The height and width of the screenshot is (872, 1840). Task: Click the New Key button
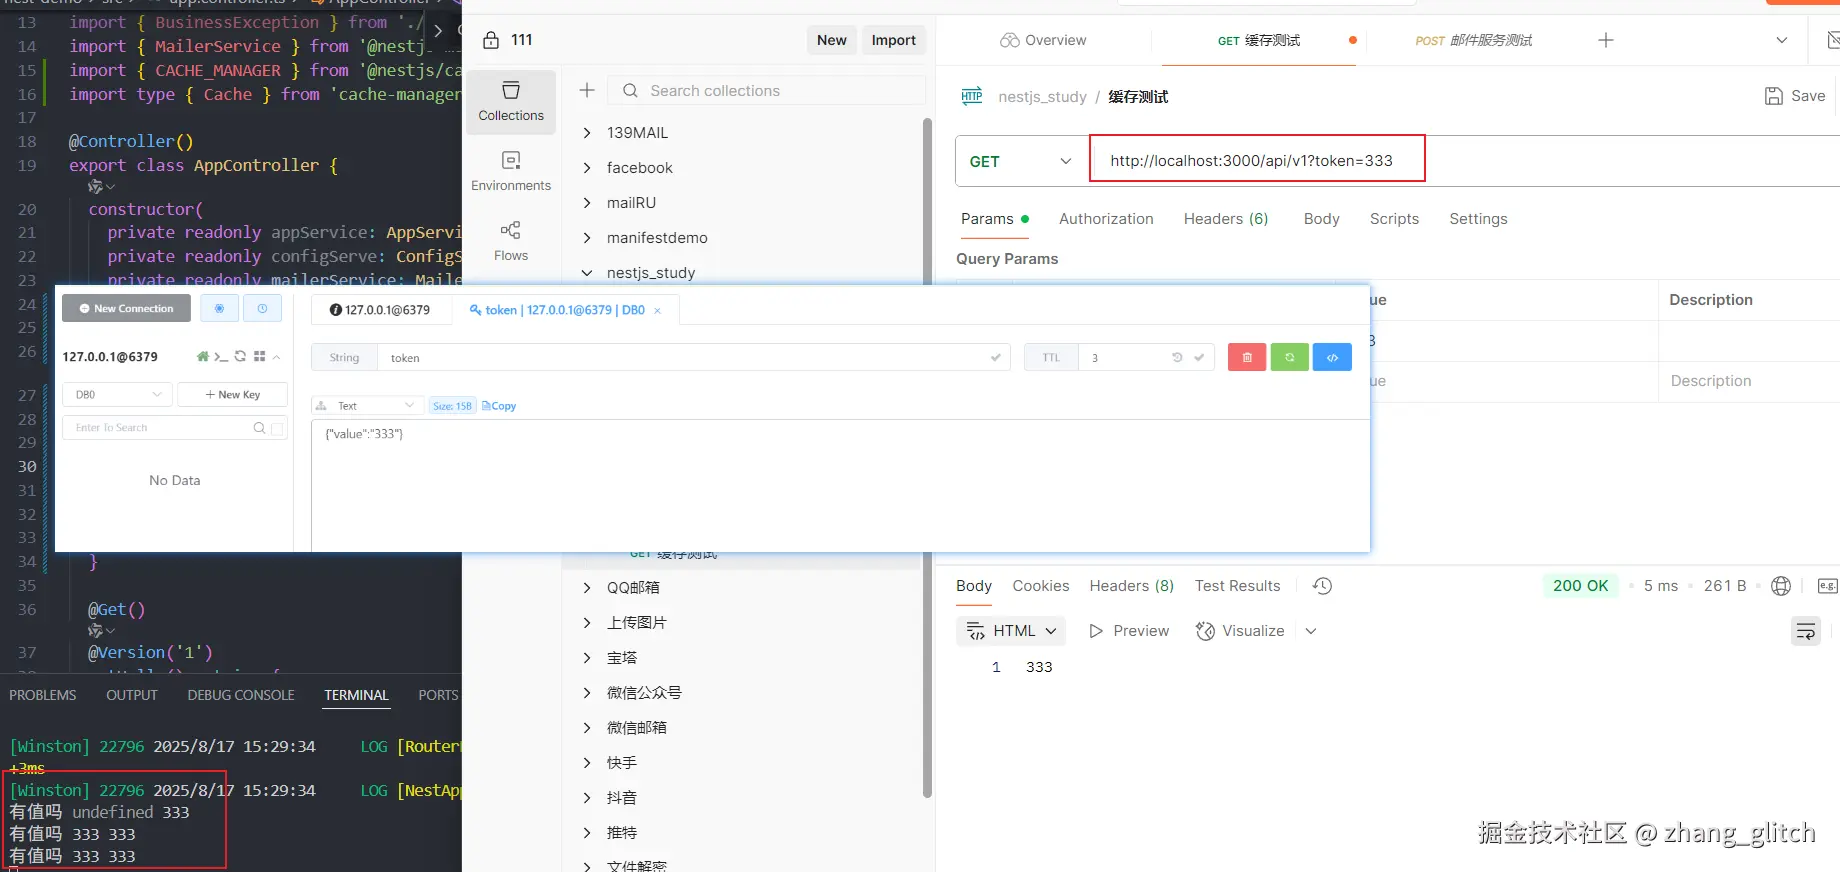pyautogui.click(x=232, y=395)
